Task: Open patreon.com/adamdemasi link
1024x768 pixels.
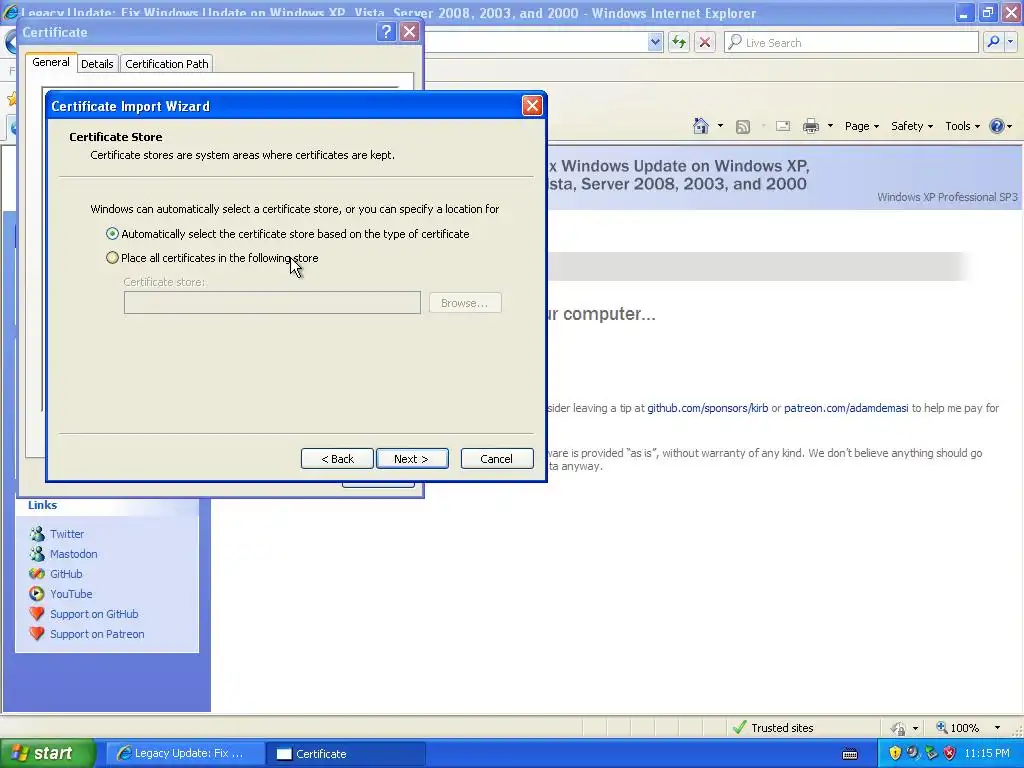Action: (846, 408)
